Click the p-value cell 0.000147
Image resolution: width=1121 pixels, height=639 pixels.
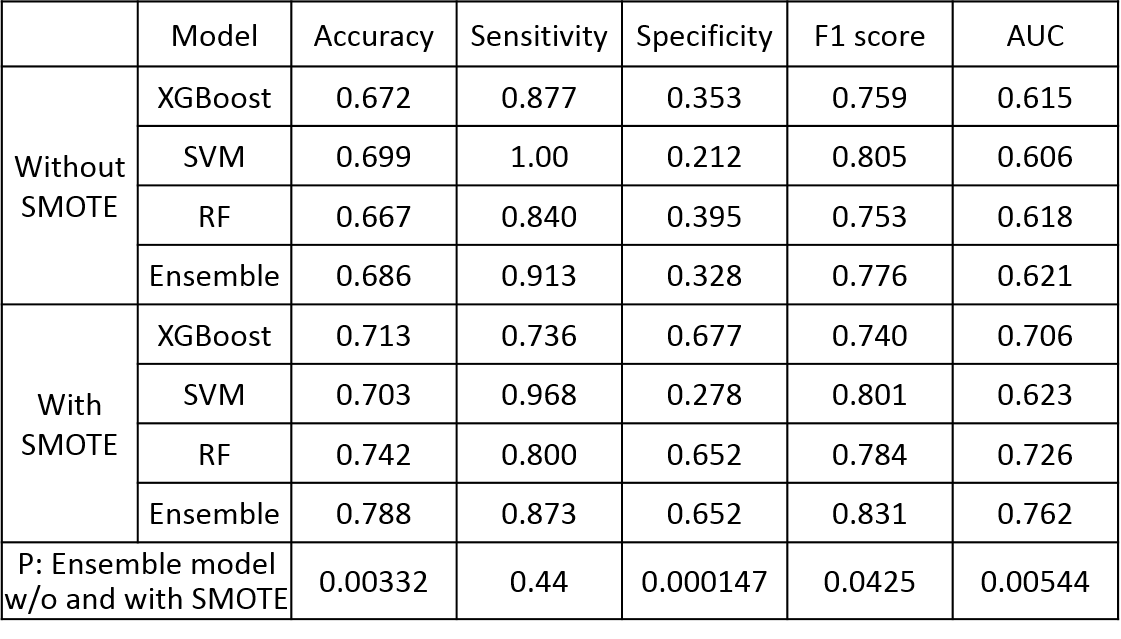pyautogui.click(x=704, y=581)
